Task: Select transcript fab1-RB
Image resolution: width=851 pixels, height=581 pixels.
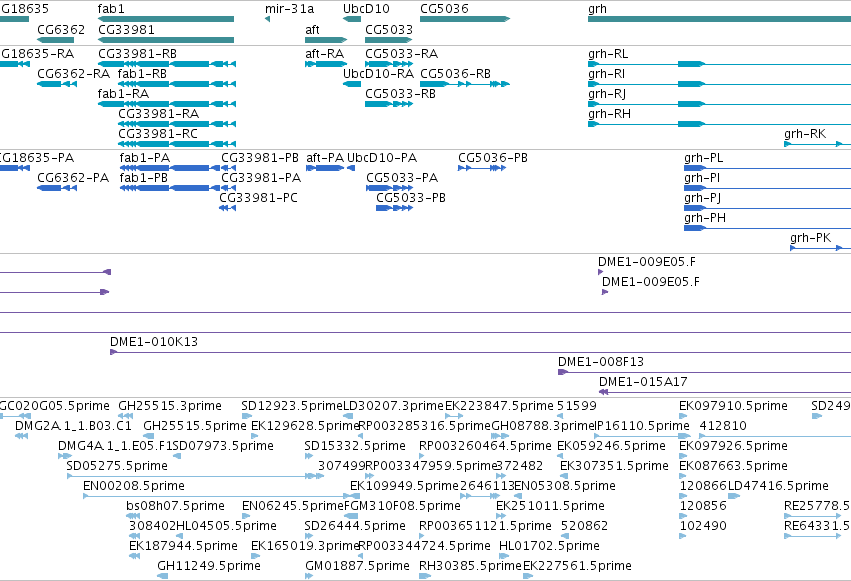Action: 177,84
